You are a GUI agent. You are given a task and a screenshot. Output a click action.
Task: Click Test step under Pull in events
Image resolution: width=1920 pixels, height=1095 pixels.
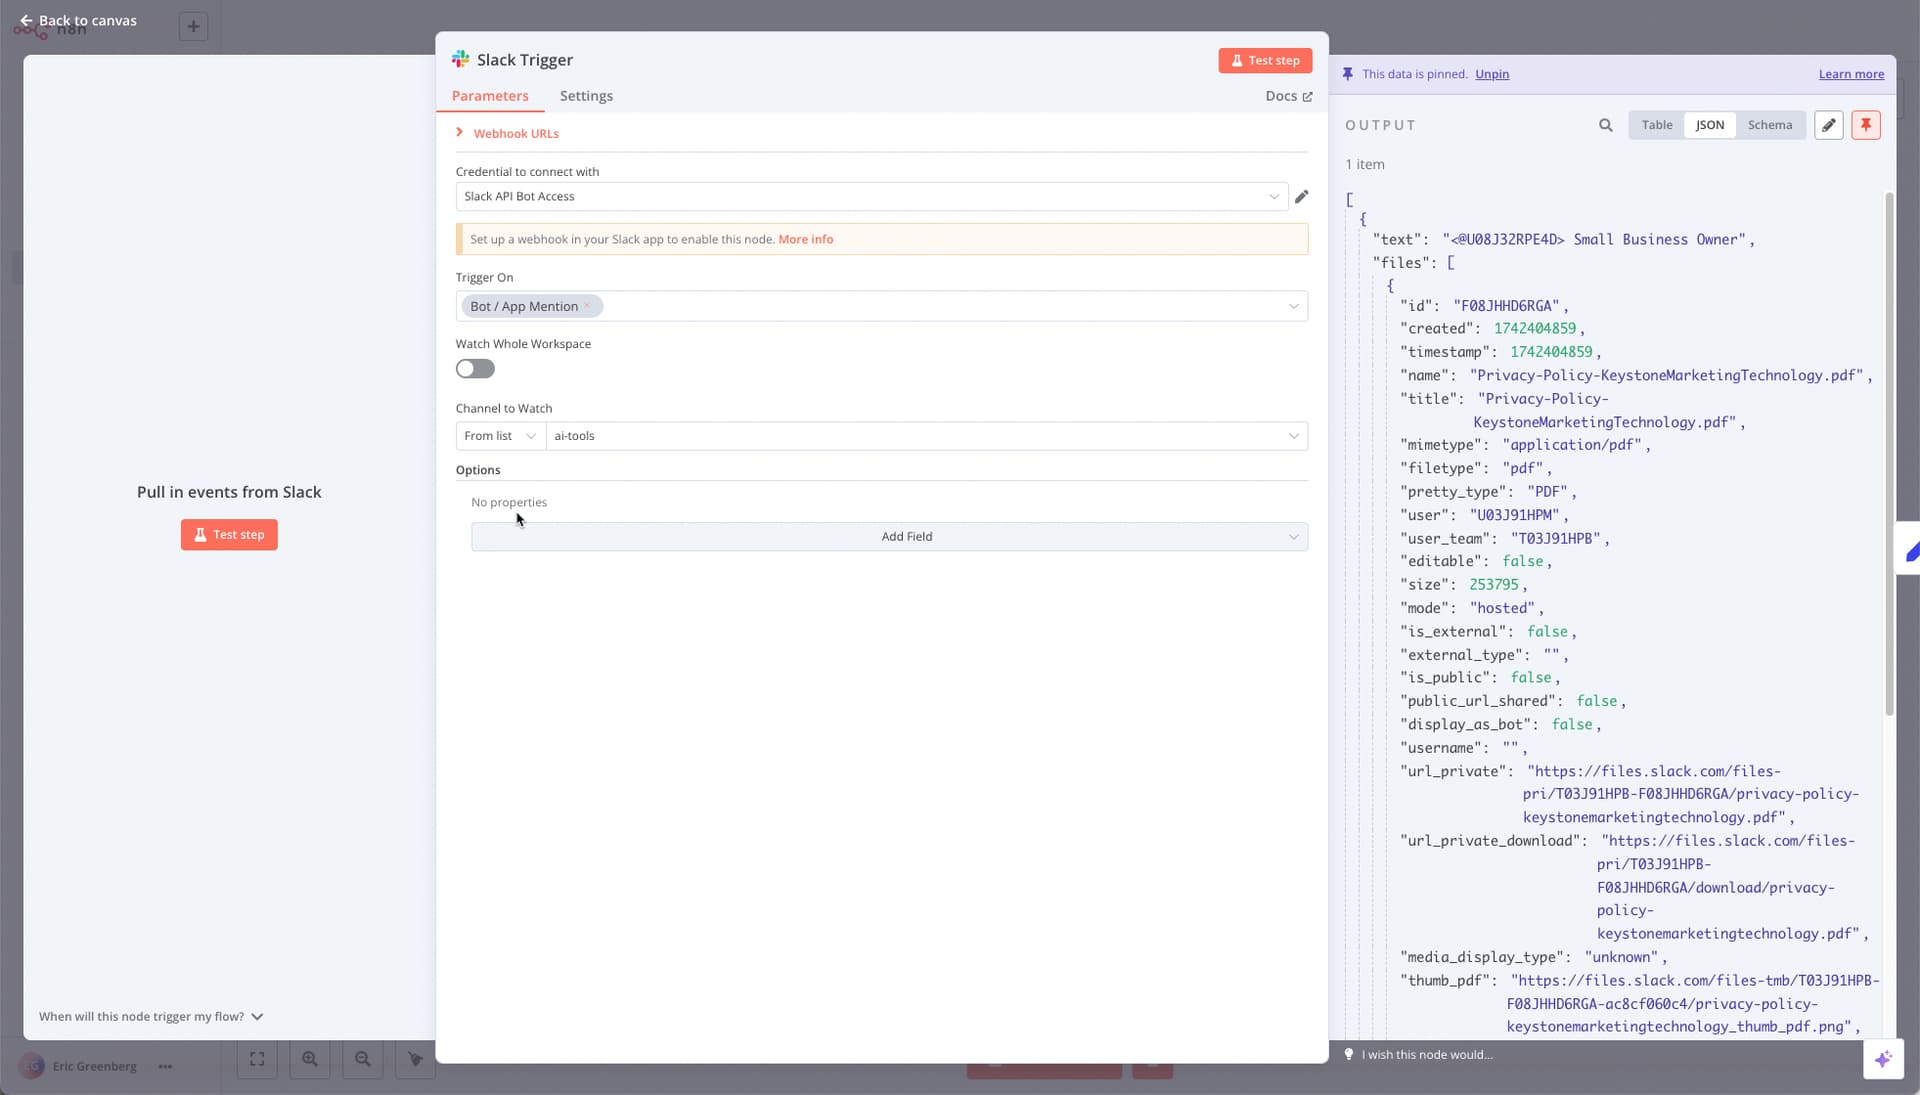click(229, 535)
